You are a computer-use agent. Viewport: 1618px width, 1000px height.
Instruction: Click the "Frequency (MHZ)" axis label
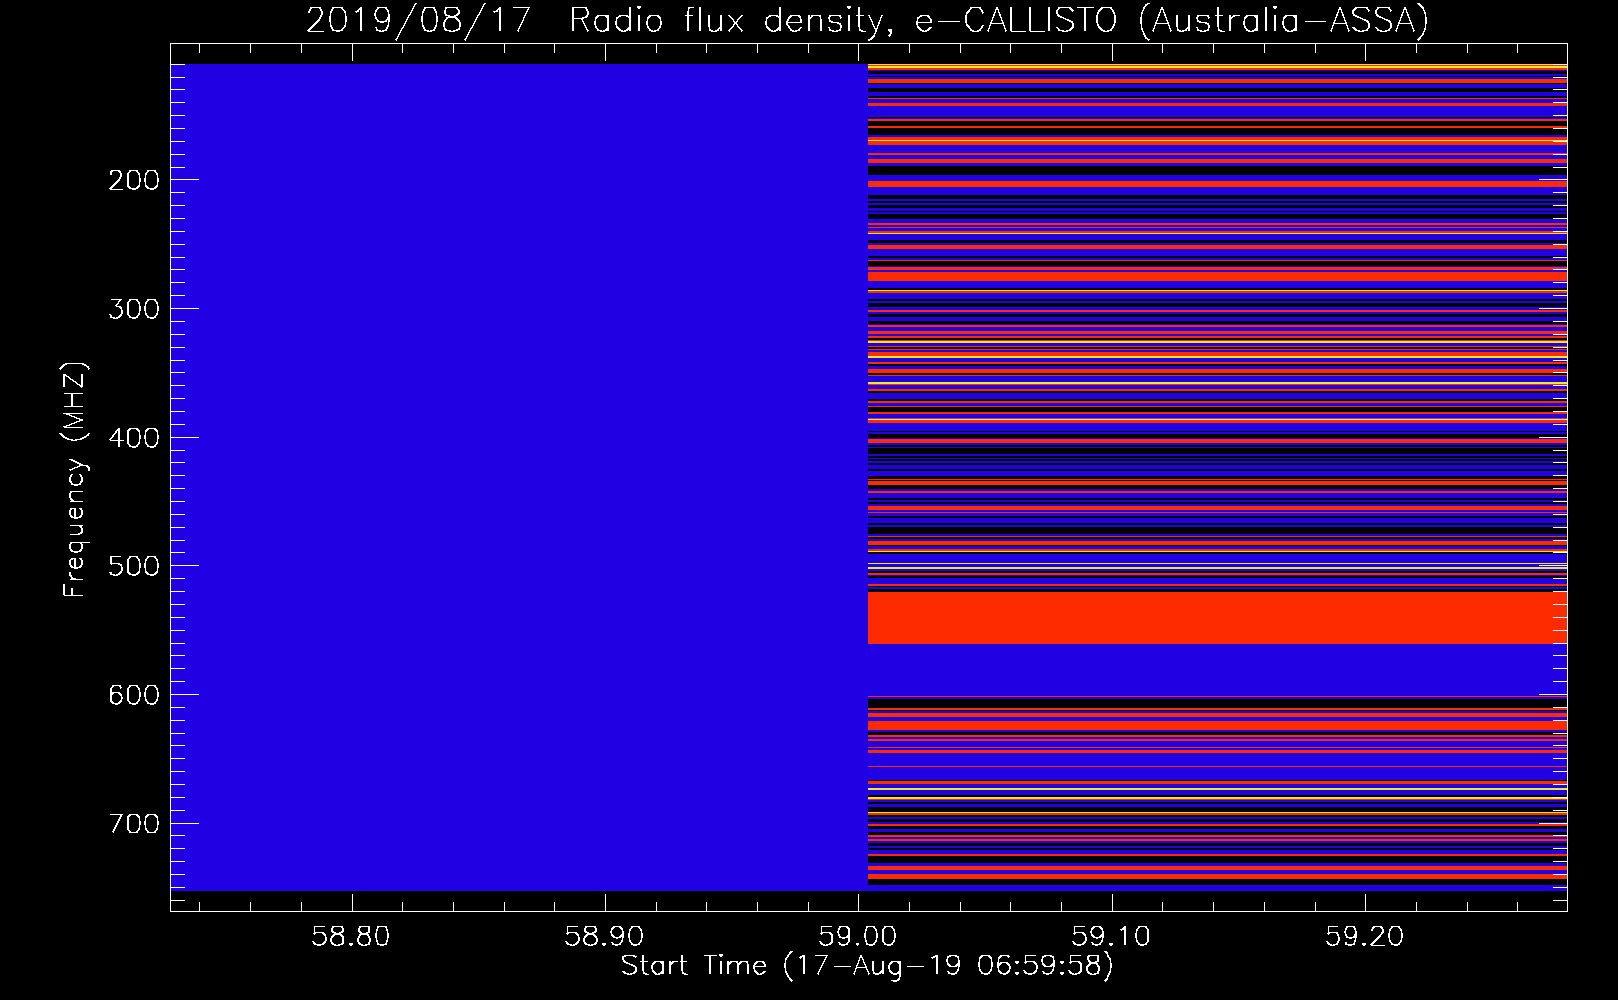(75, 480)
